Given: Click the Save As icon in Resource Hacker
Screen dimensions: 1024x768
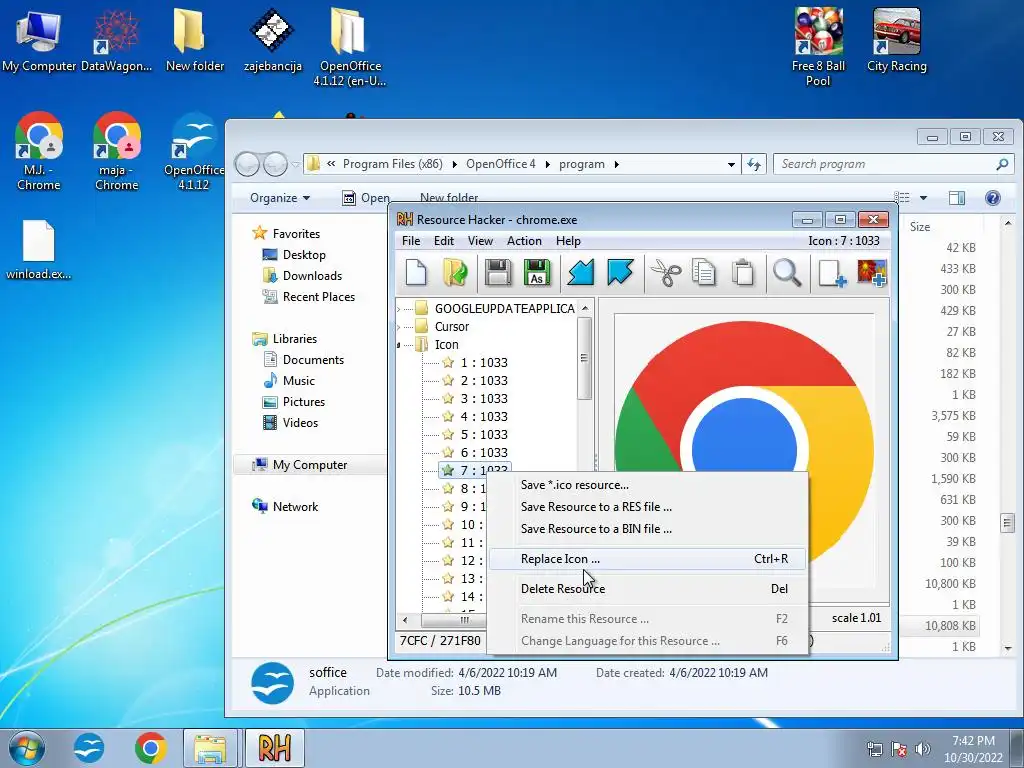Looking at the screenshot, I should (537, 273).
